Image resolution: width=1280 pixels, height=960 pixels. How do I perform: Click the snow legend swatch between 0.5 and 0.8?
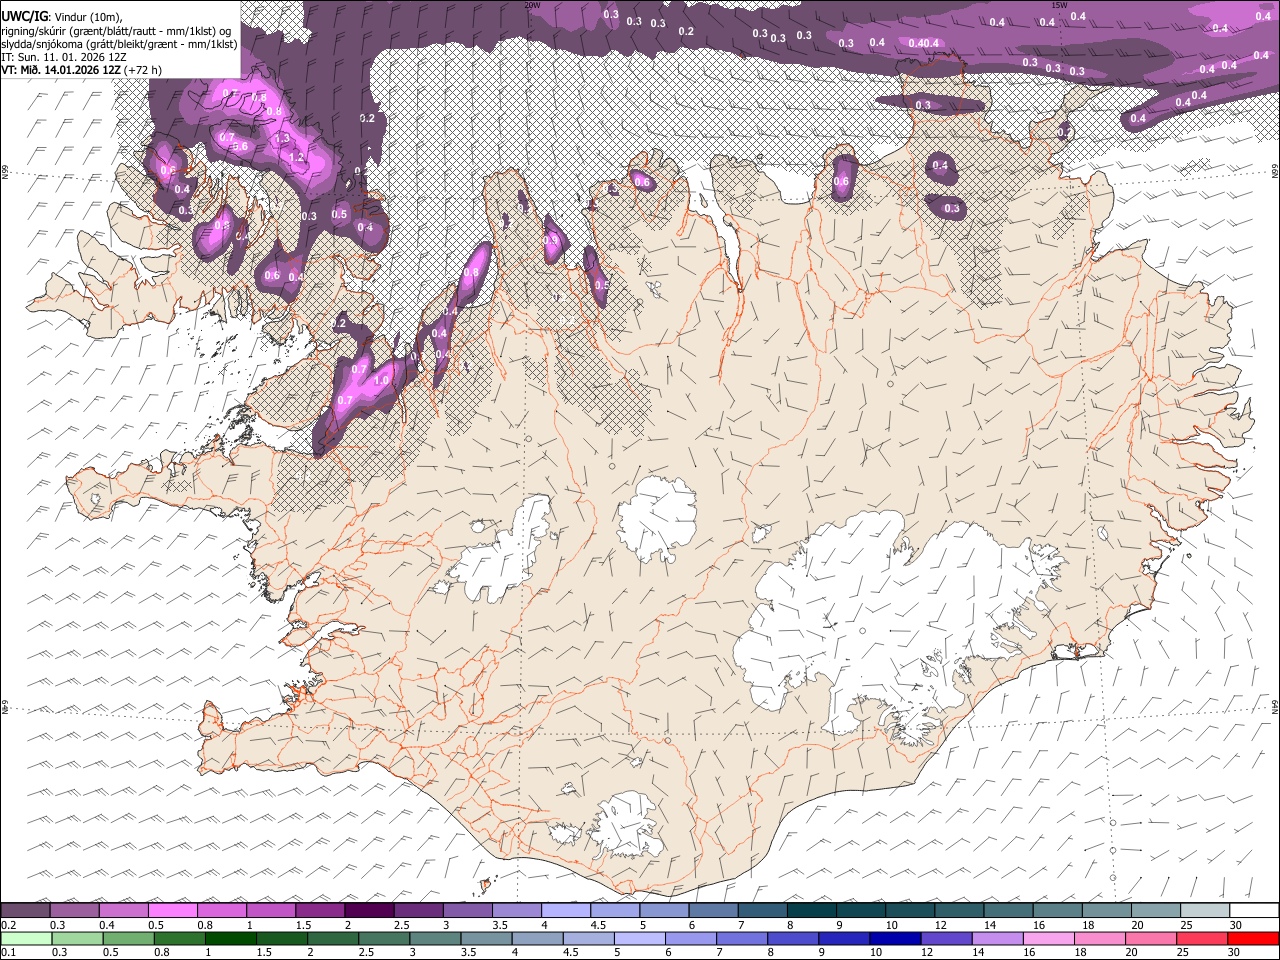(172, 910)
